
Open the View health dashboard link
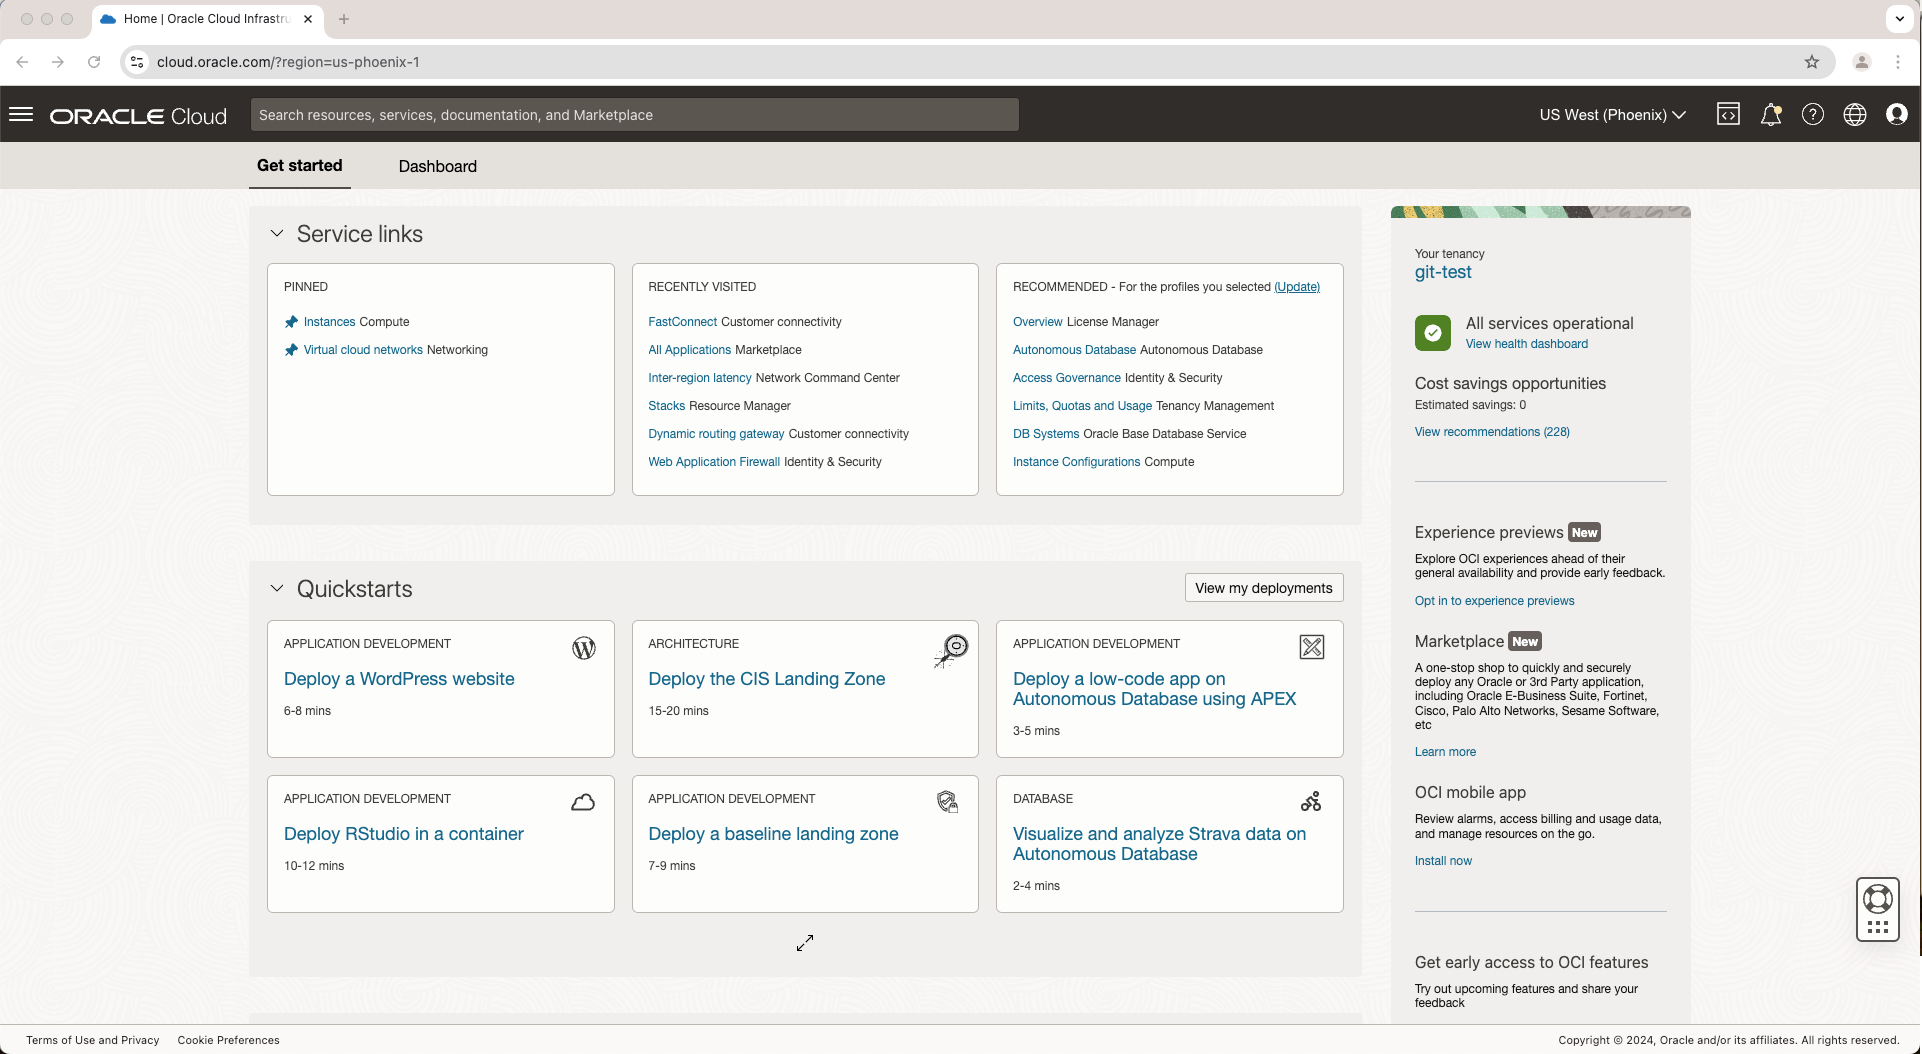1526,344
